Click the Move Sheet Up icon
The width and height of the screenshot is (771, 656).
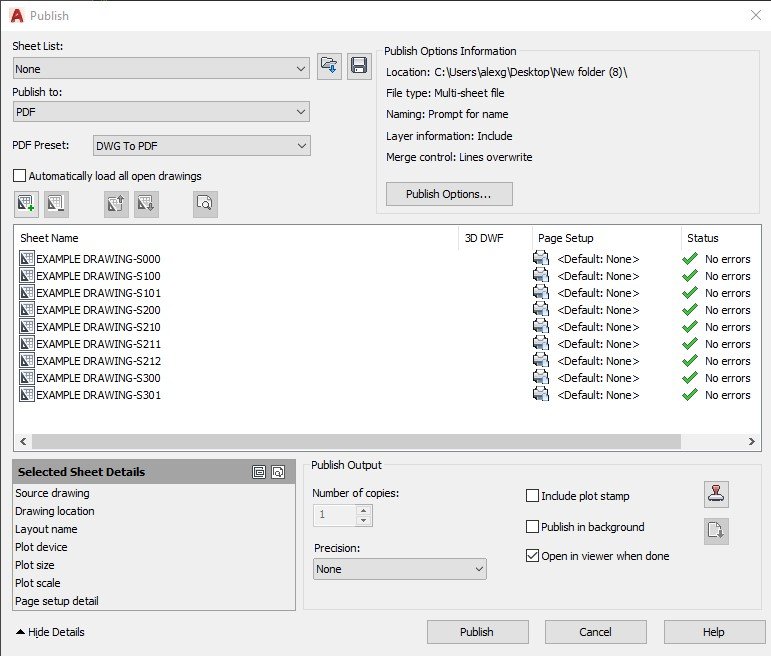116,204
